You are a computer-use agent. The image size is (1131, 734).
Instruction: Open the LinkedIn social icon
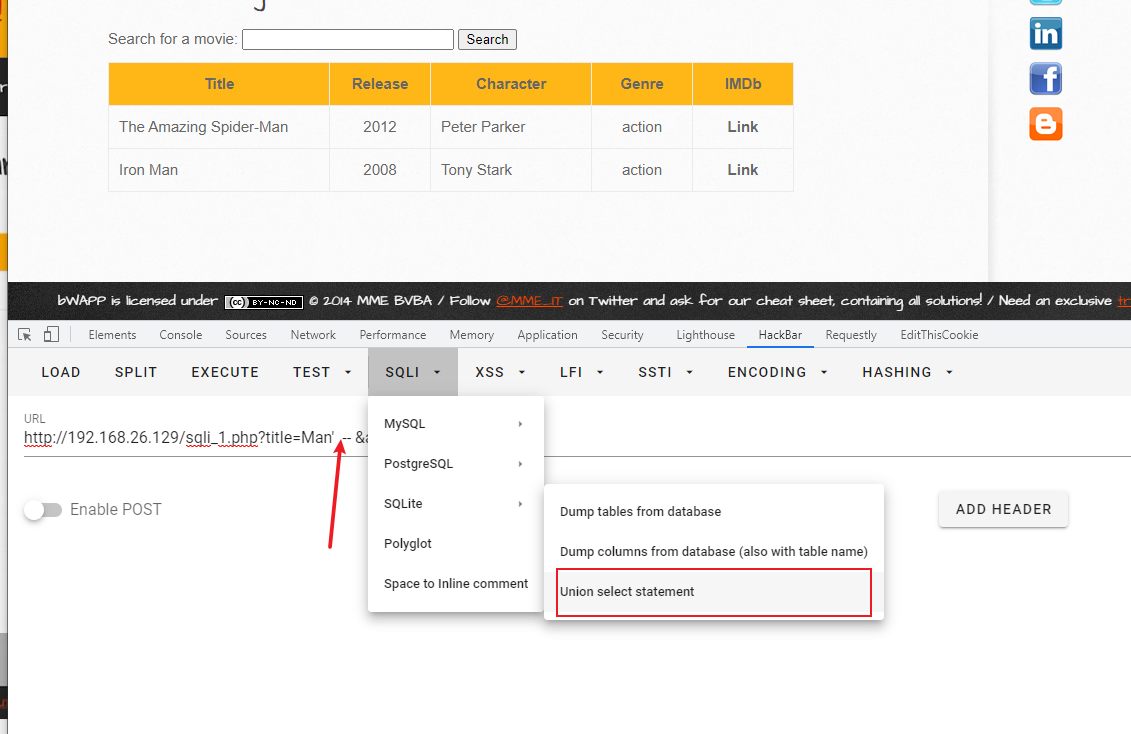1045,34
